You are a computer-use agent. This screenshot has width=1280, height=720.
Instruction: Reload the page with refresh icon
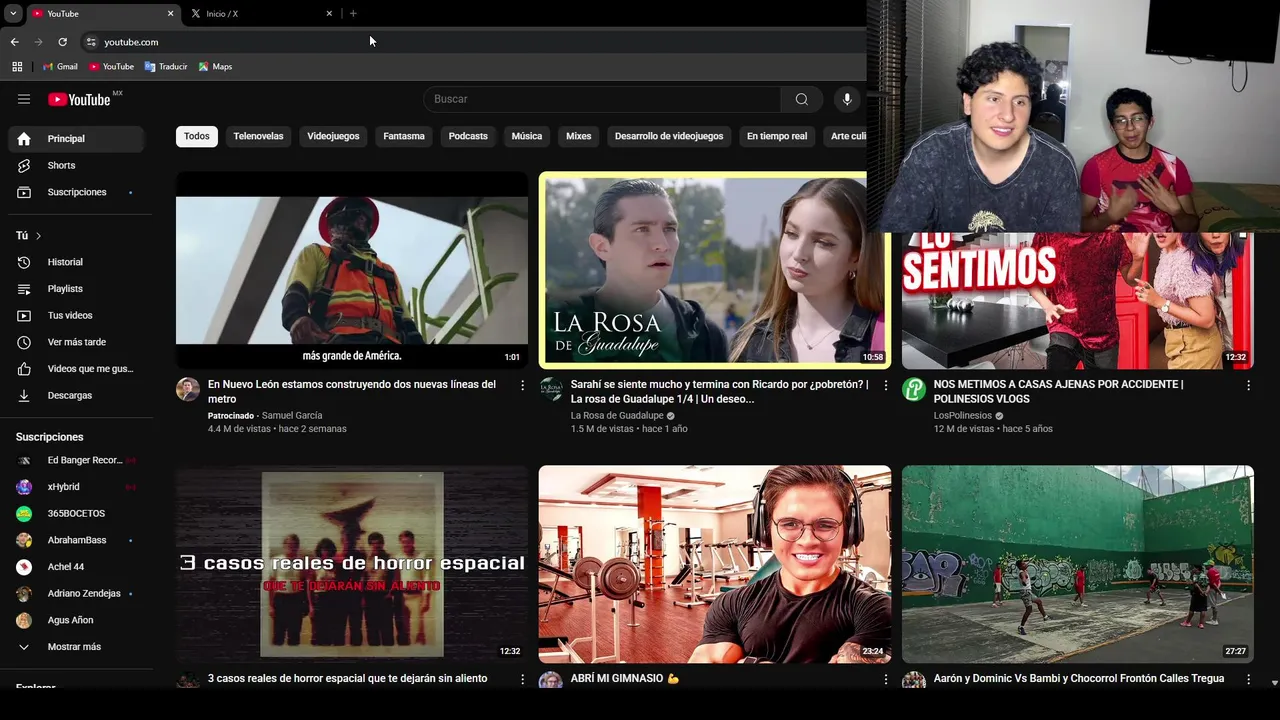pyautogui.click(x=62, y=42)
